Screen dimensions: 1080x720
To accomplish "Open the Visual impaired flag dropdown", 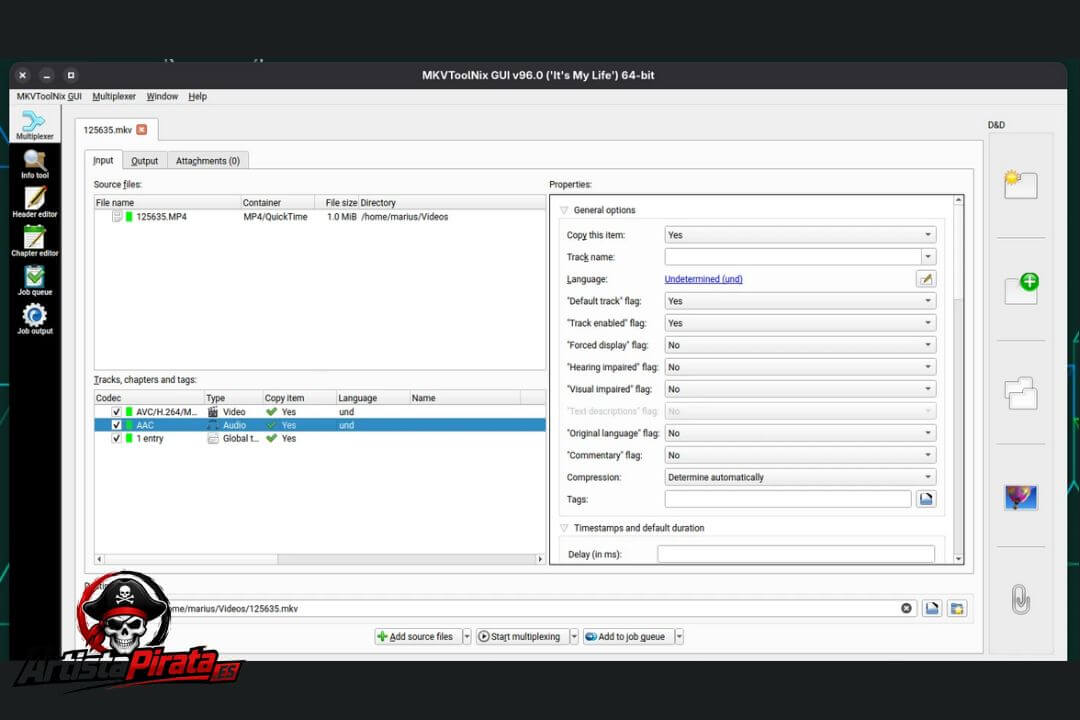I will [800, 389].
